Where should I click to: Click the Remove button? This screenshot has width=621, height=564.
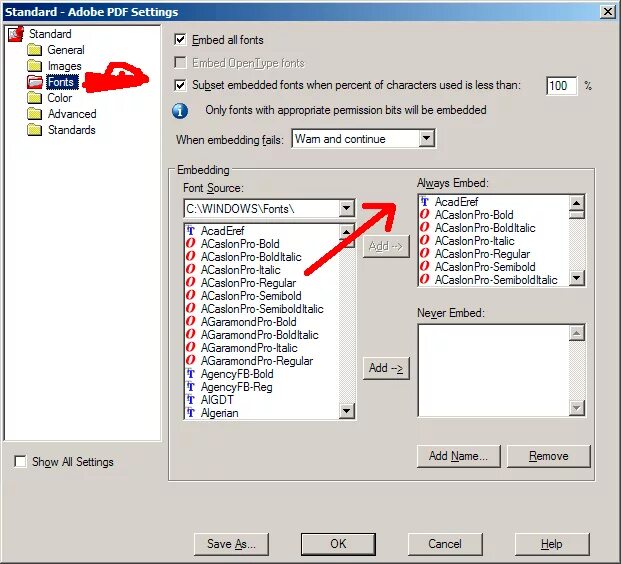549,456
